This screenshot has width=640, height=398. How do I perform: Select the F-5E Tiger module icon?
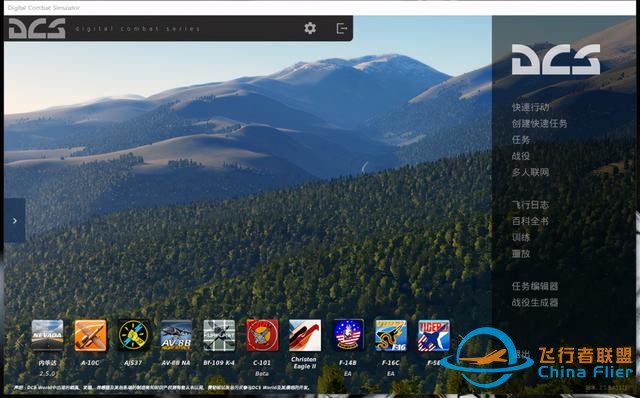pos(434,335)
